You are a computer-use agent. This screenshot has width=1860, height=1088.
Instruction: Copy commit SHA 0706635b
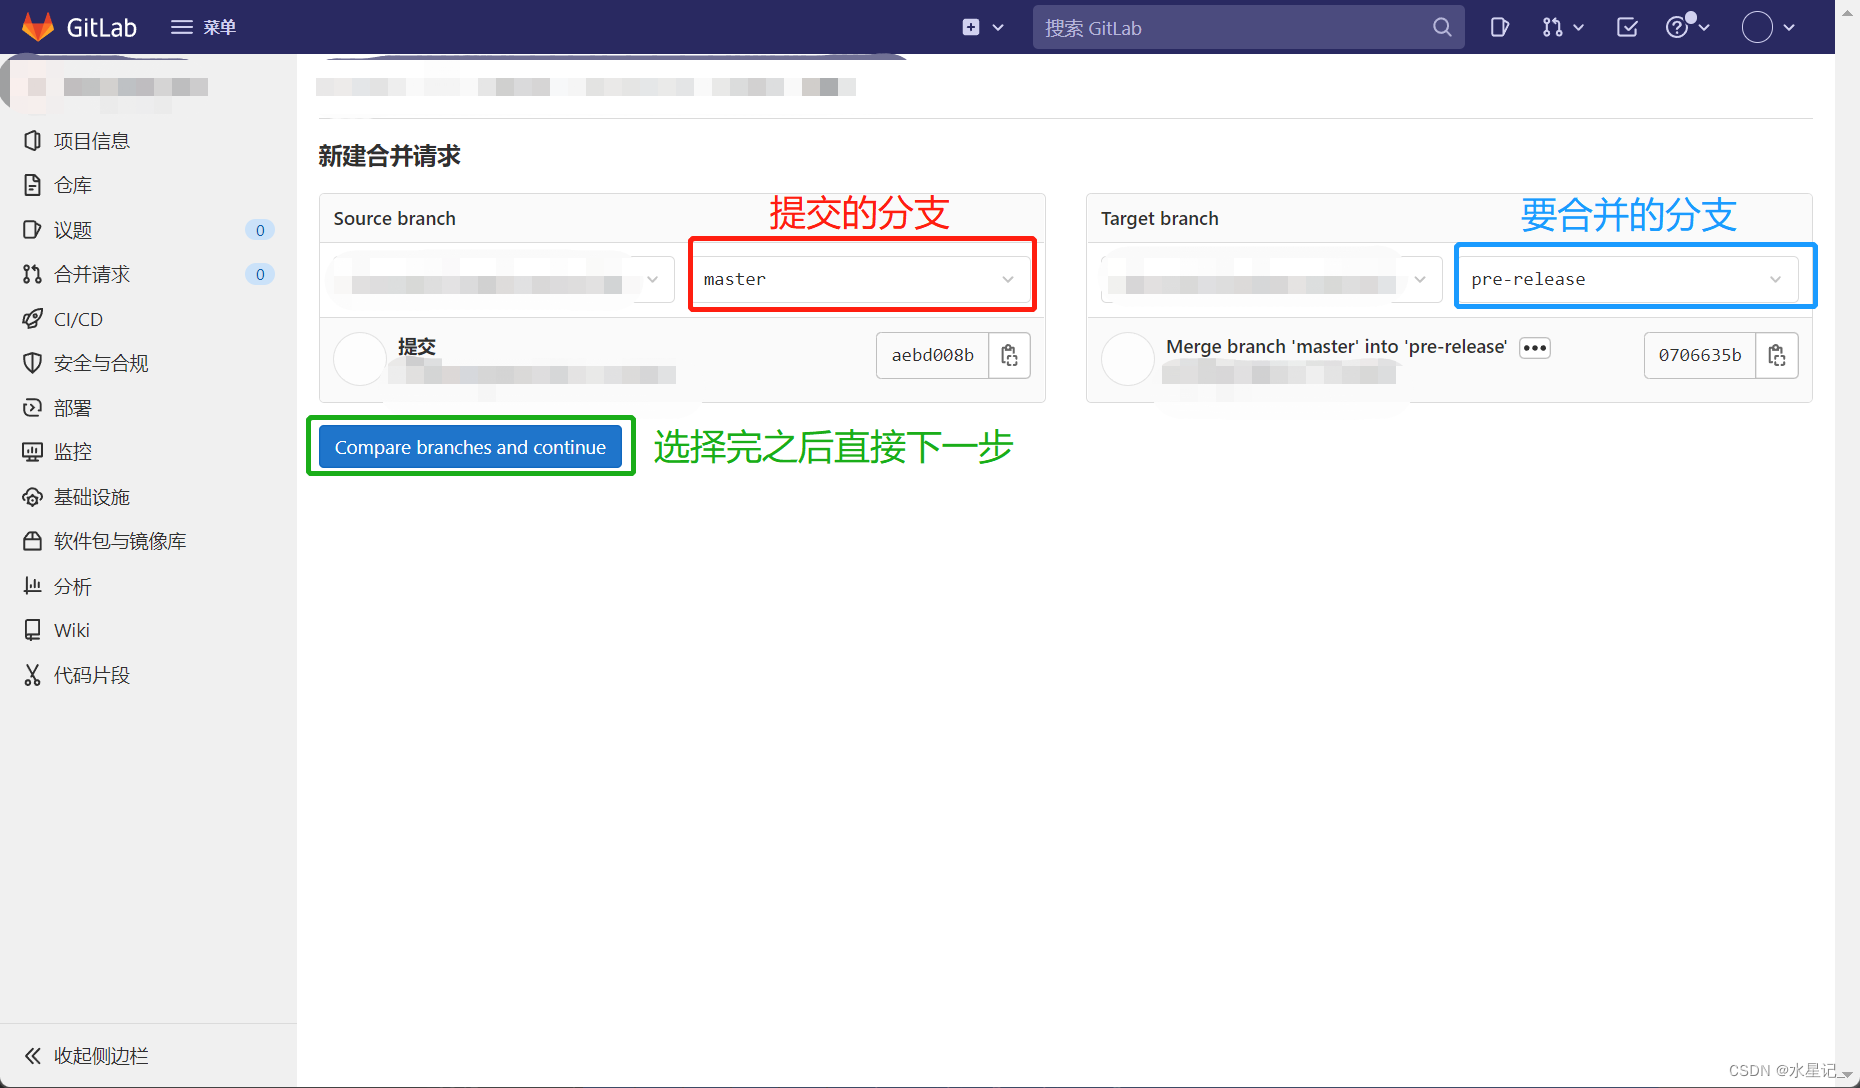(x=1777, y=355)
